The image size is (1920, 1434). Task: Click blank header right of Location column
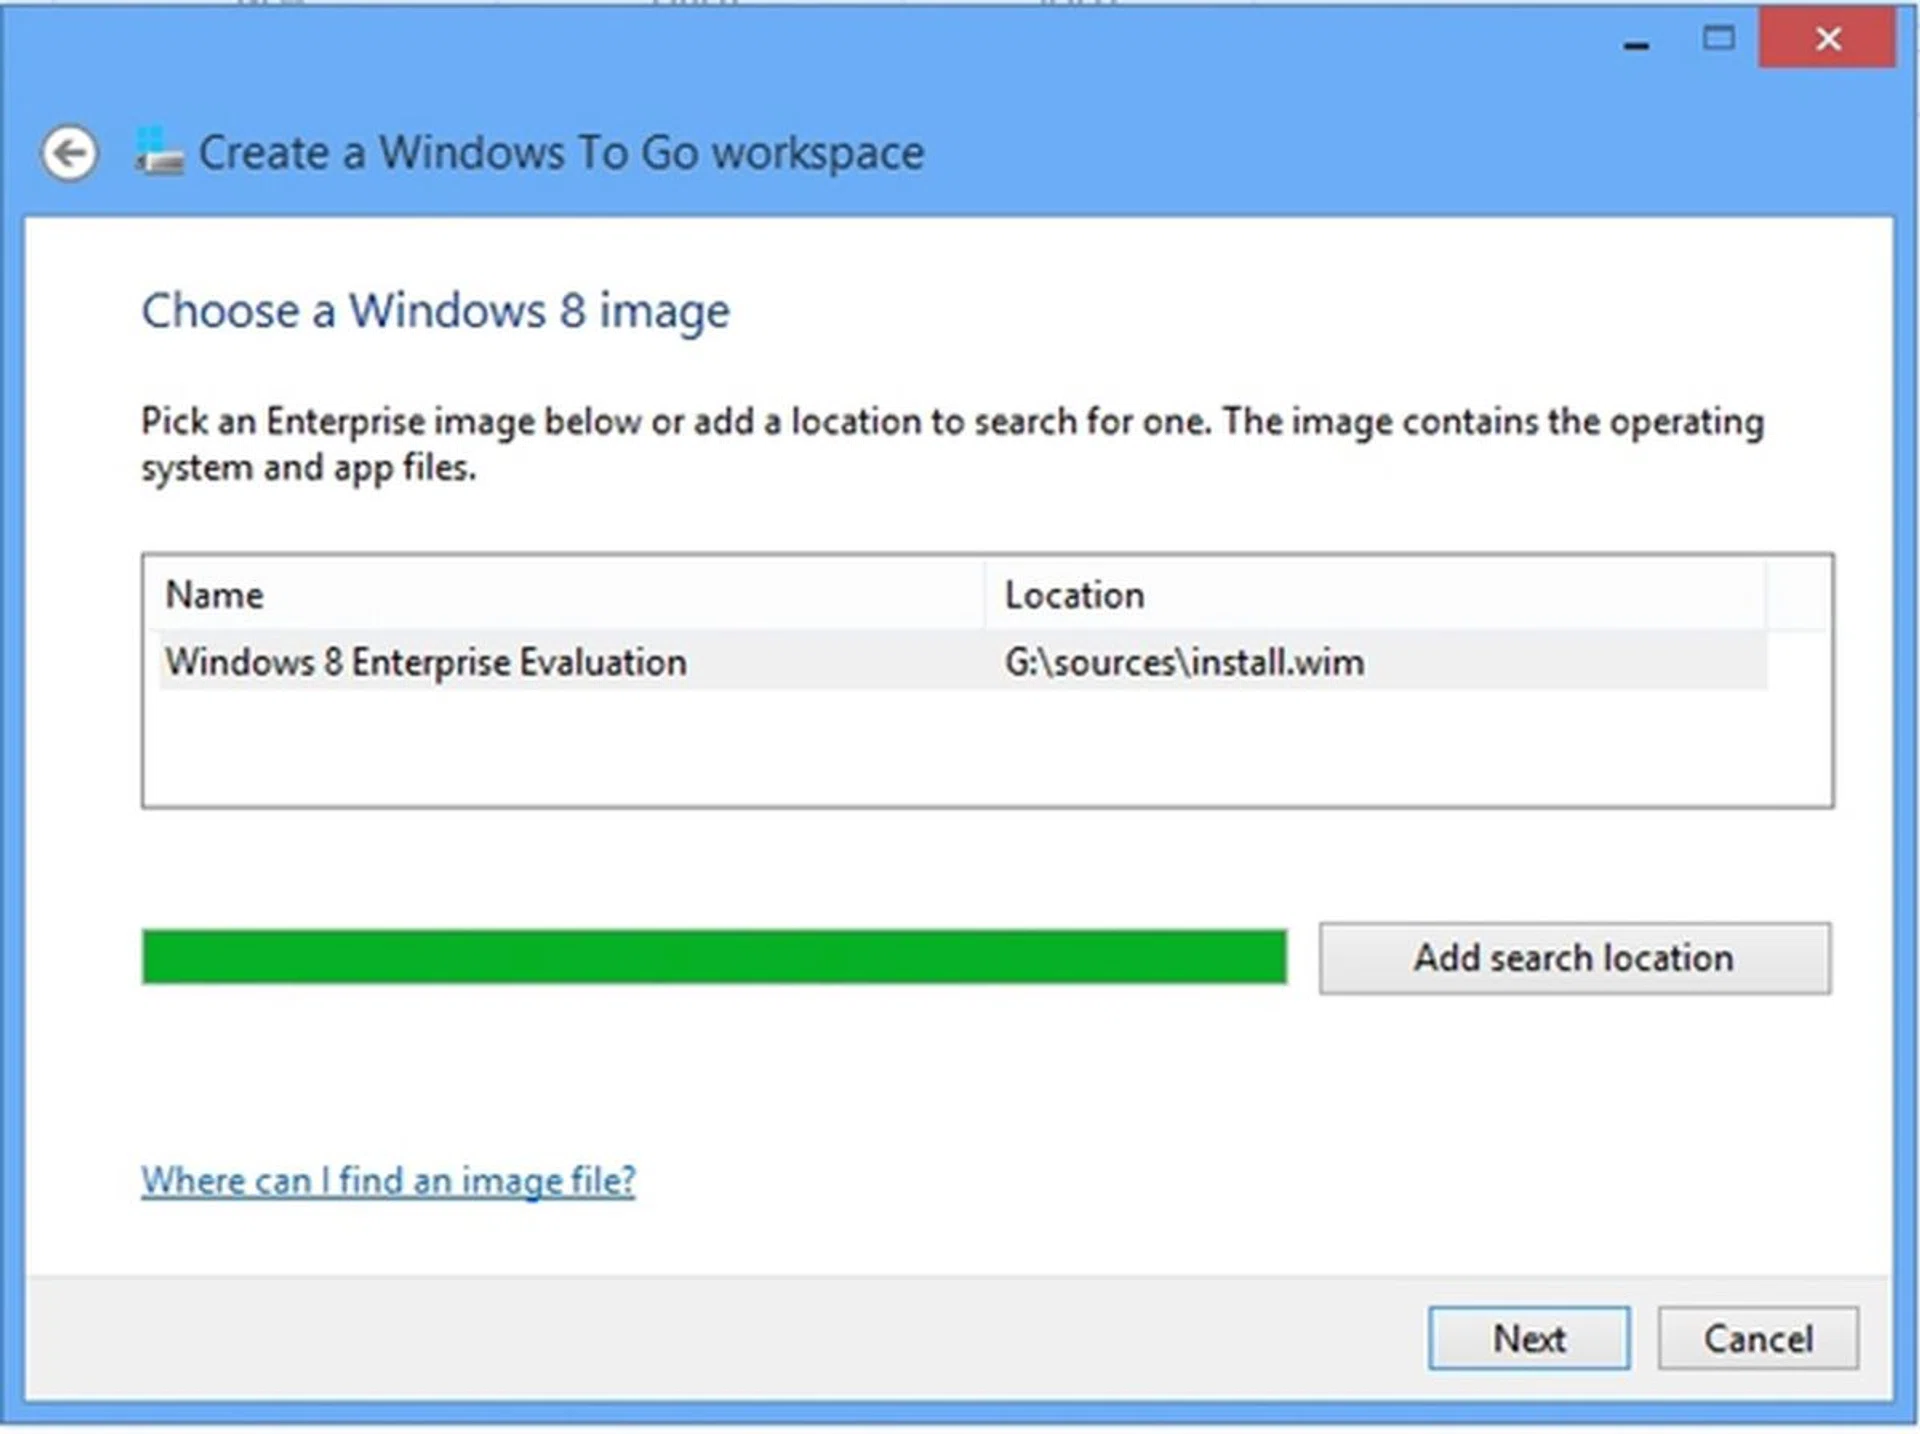(x=1798, y=595)
